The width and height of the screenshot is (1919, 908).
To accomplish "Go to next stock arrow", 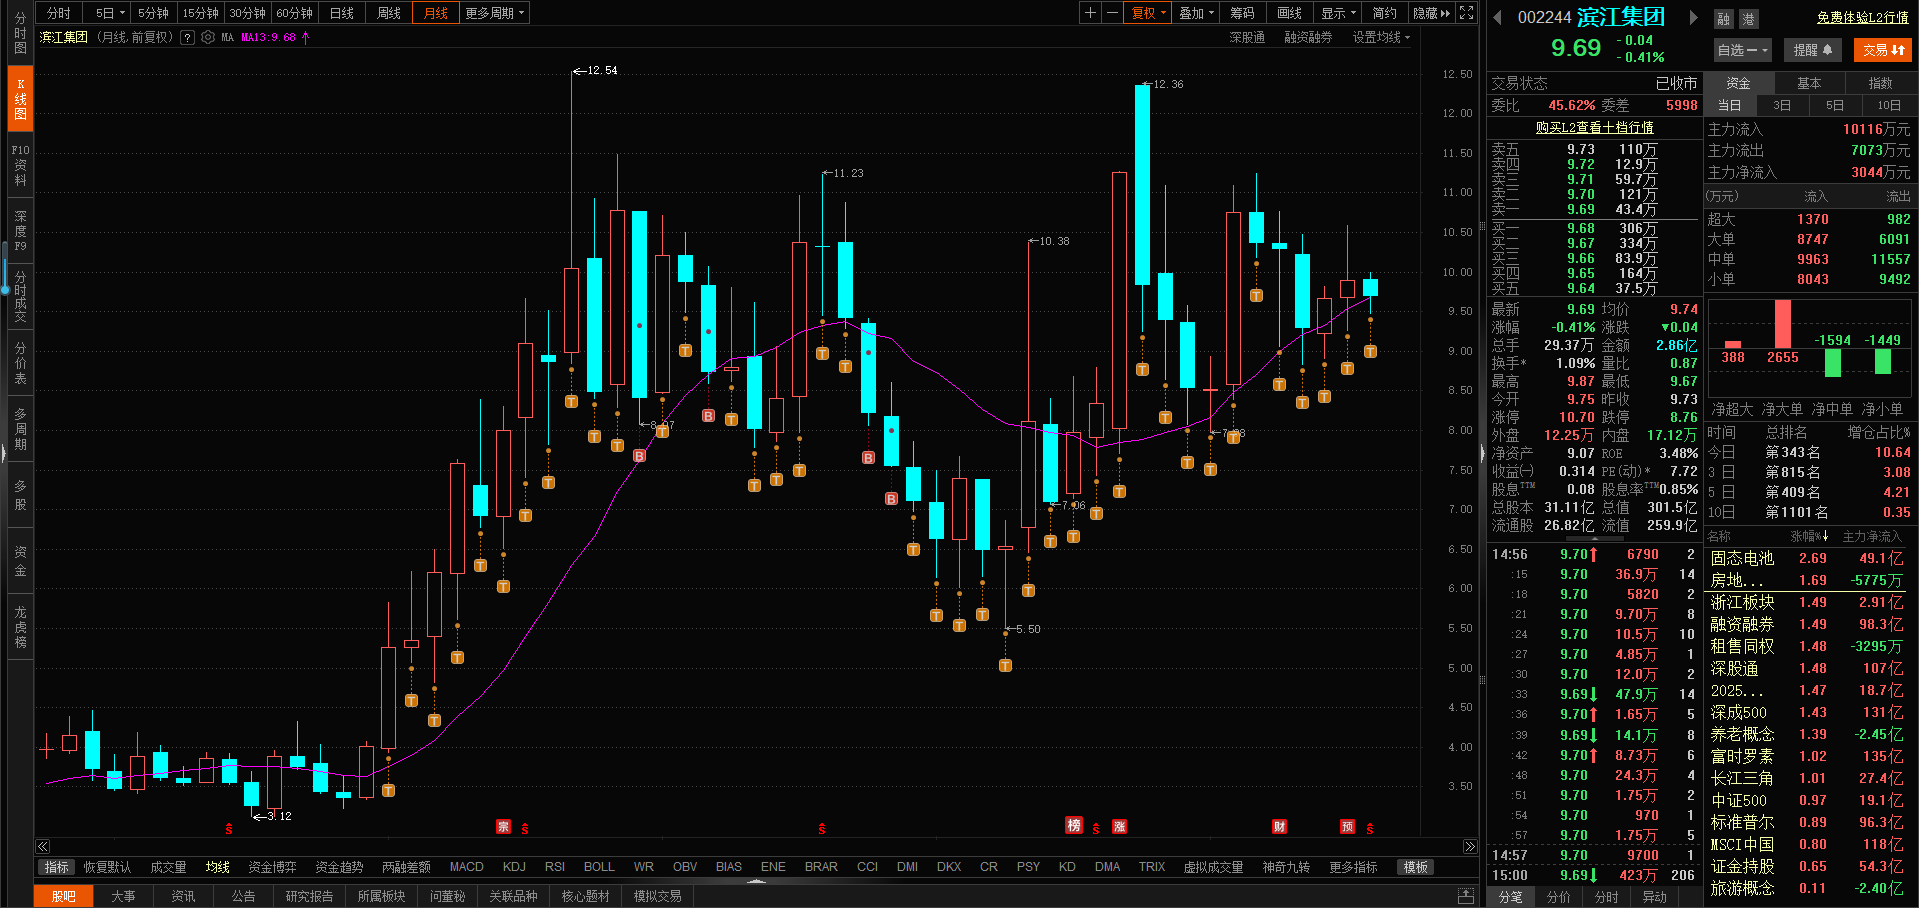I will pyautogui.click(x=1693, y=17).
